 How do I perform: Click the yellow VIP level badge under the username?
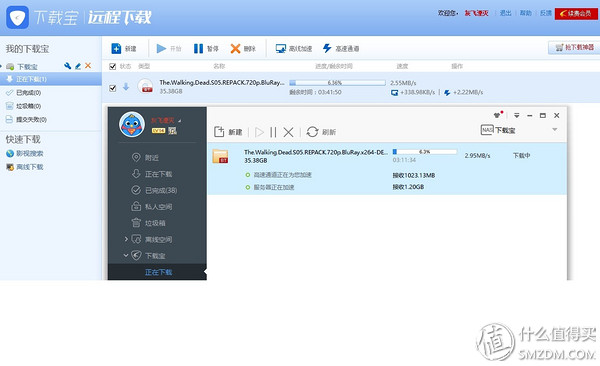158,131
